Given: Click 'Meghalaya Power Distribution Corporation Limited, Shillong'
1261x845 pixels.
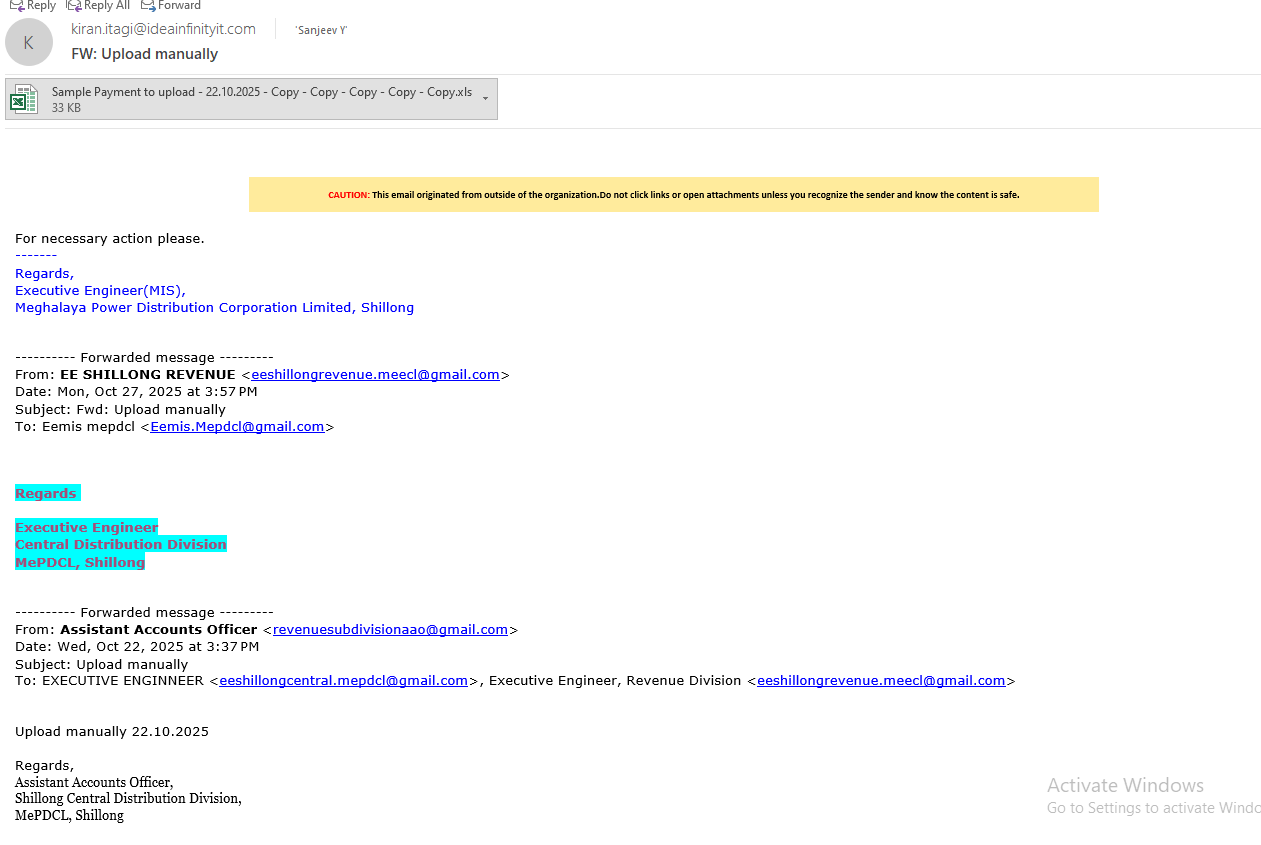Looking at the screenshot, I should 214,307.
